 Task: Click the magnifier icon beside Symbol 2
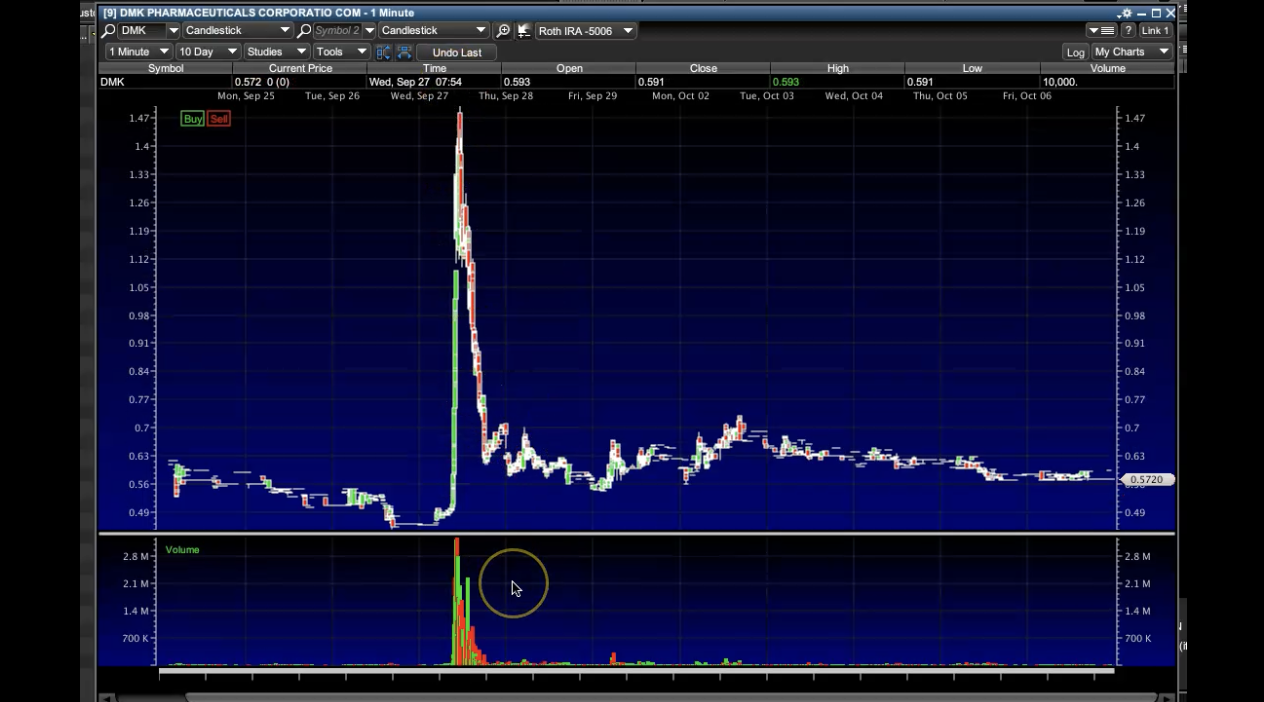coord(304,31)
